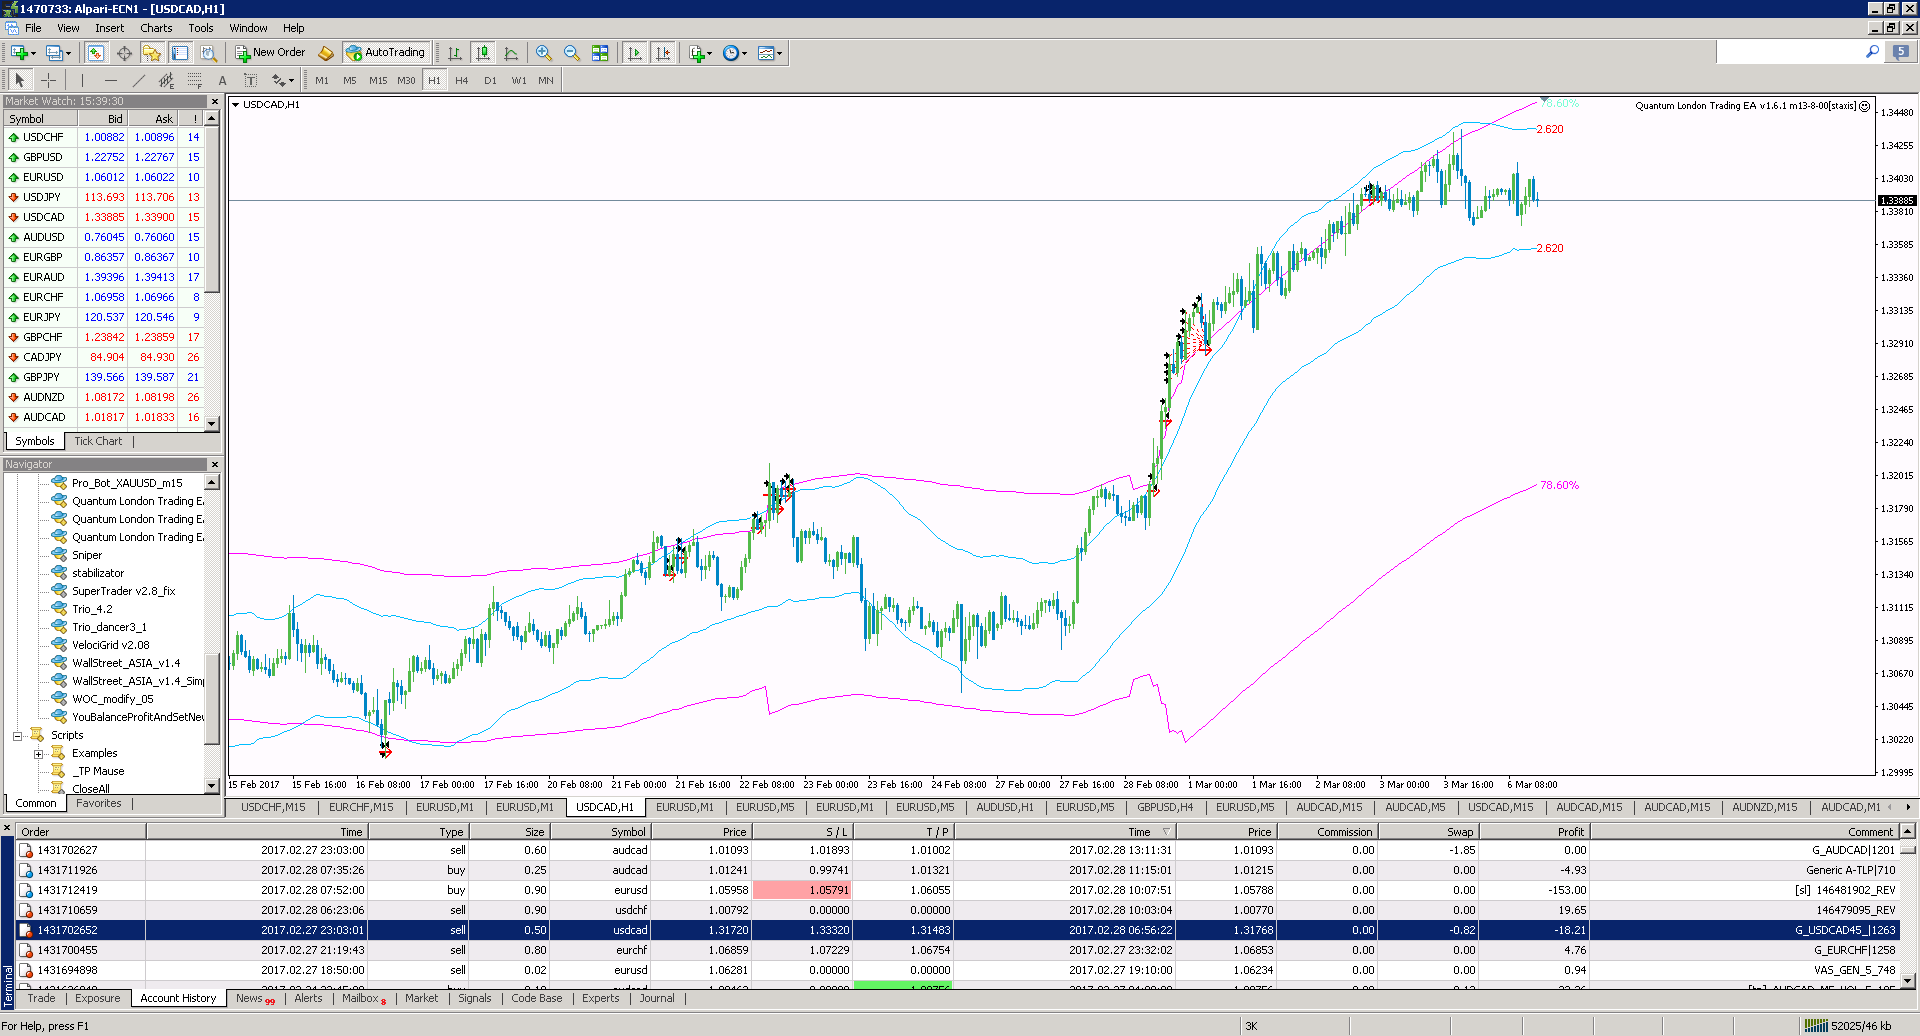This screenshot has width=1920, height=1036.
Task: Open the Charts menu
Action: (156, 28)
